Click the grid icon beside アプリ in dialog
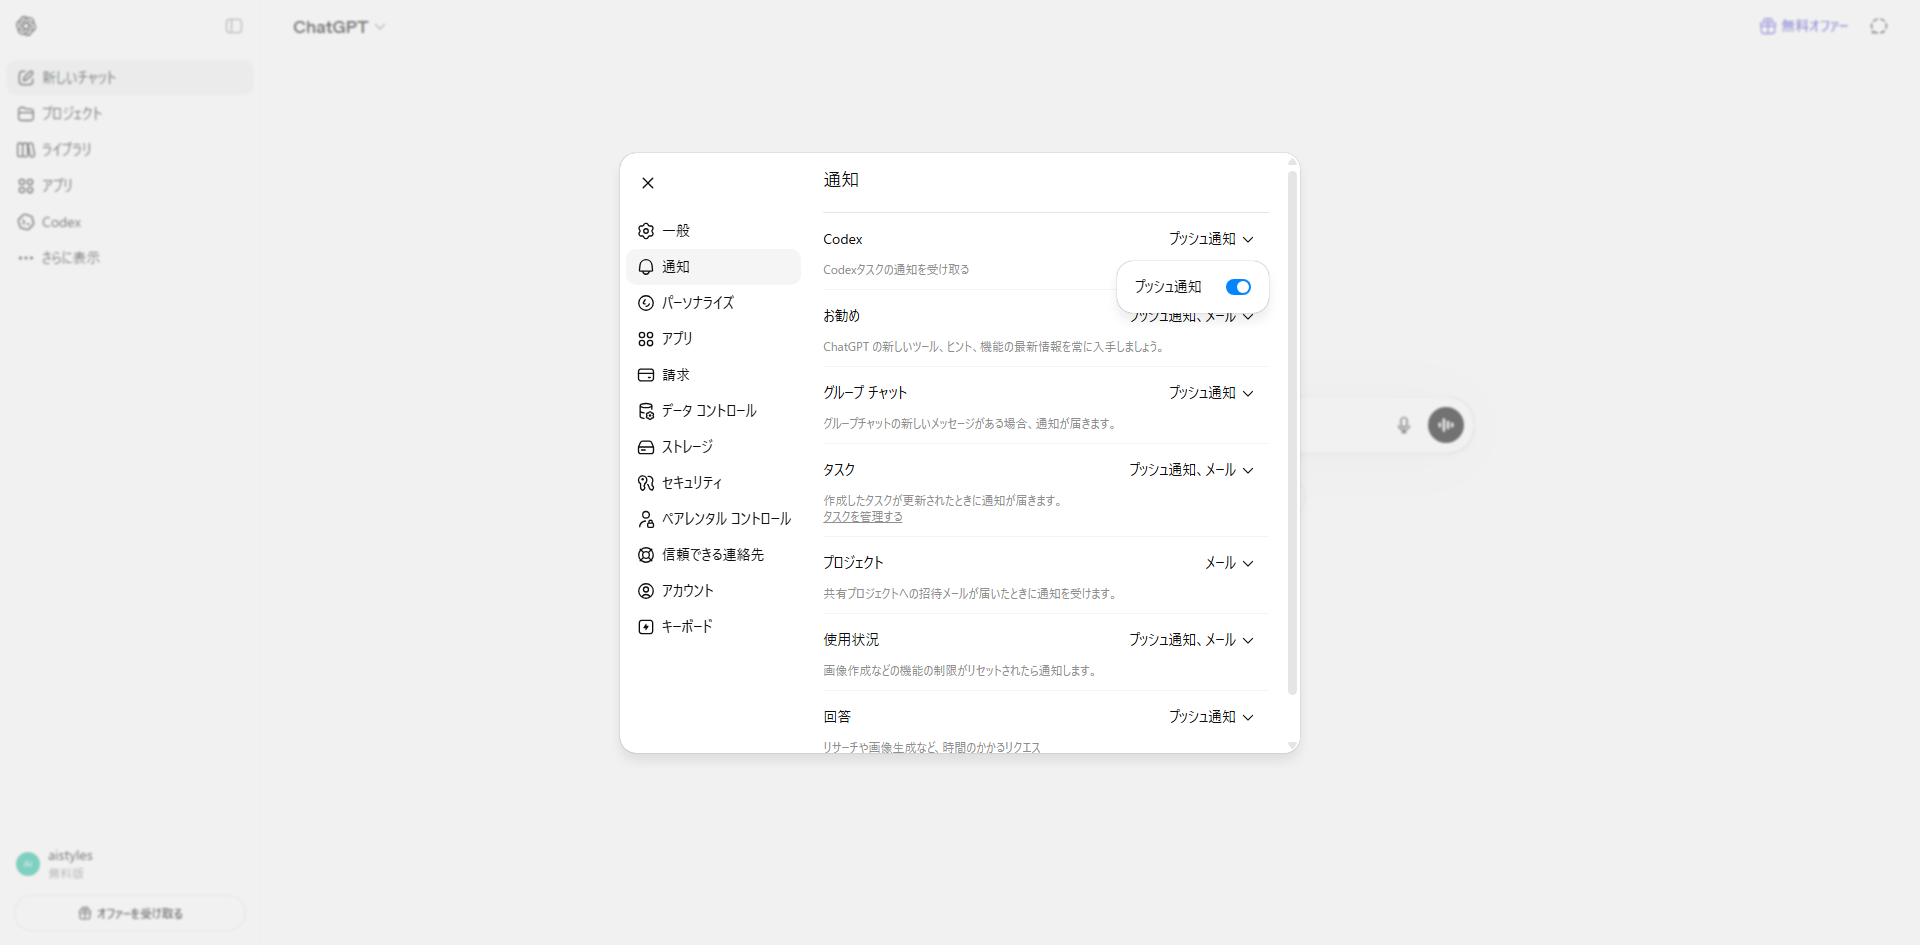The height and width of the screenshot is (945, 1920). click(646, 339)
